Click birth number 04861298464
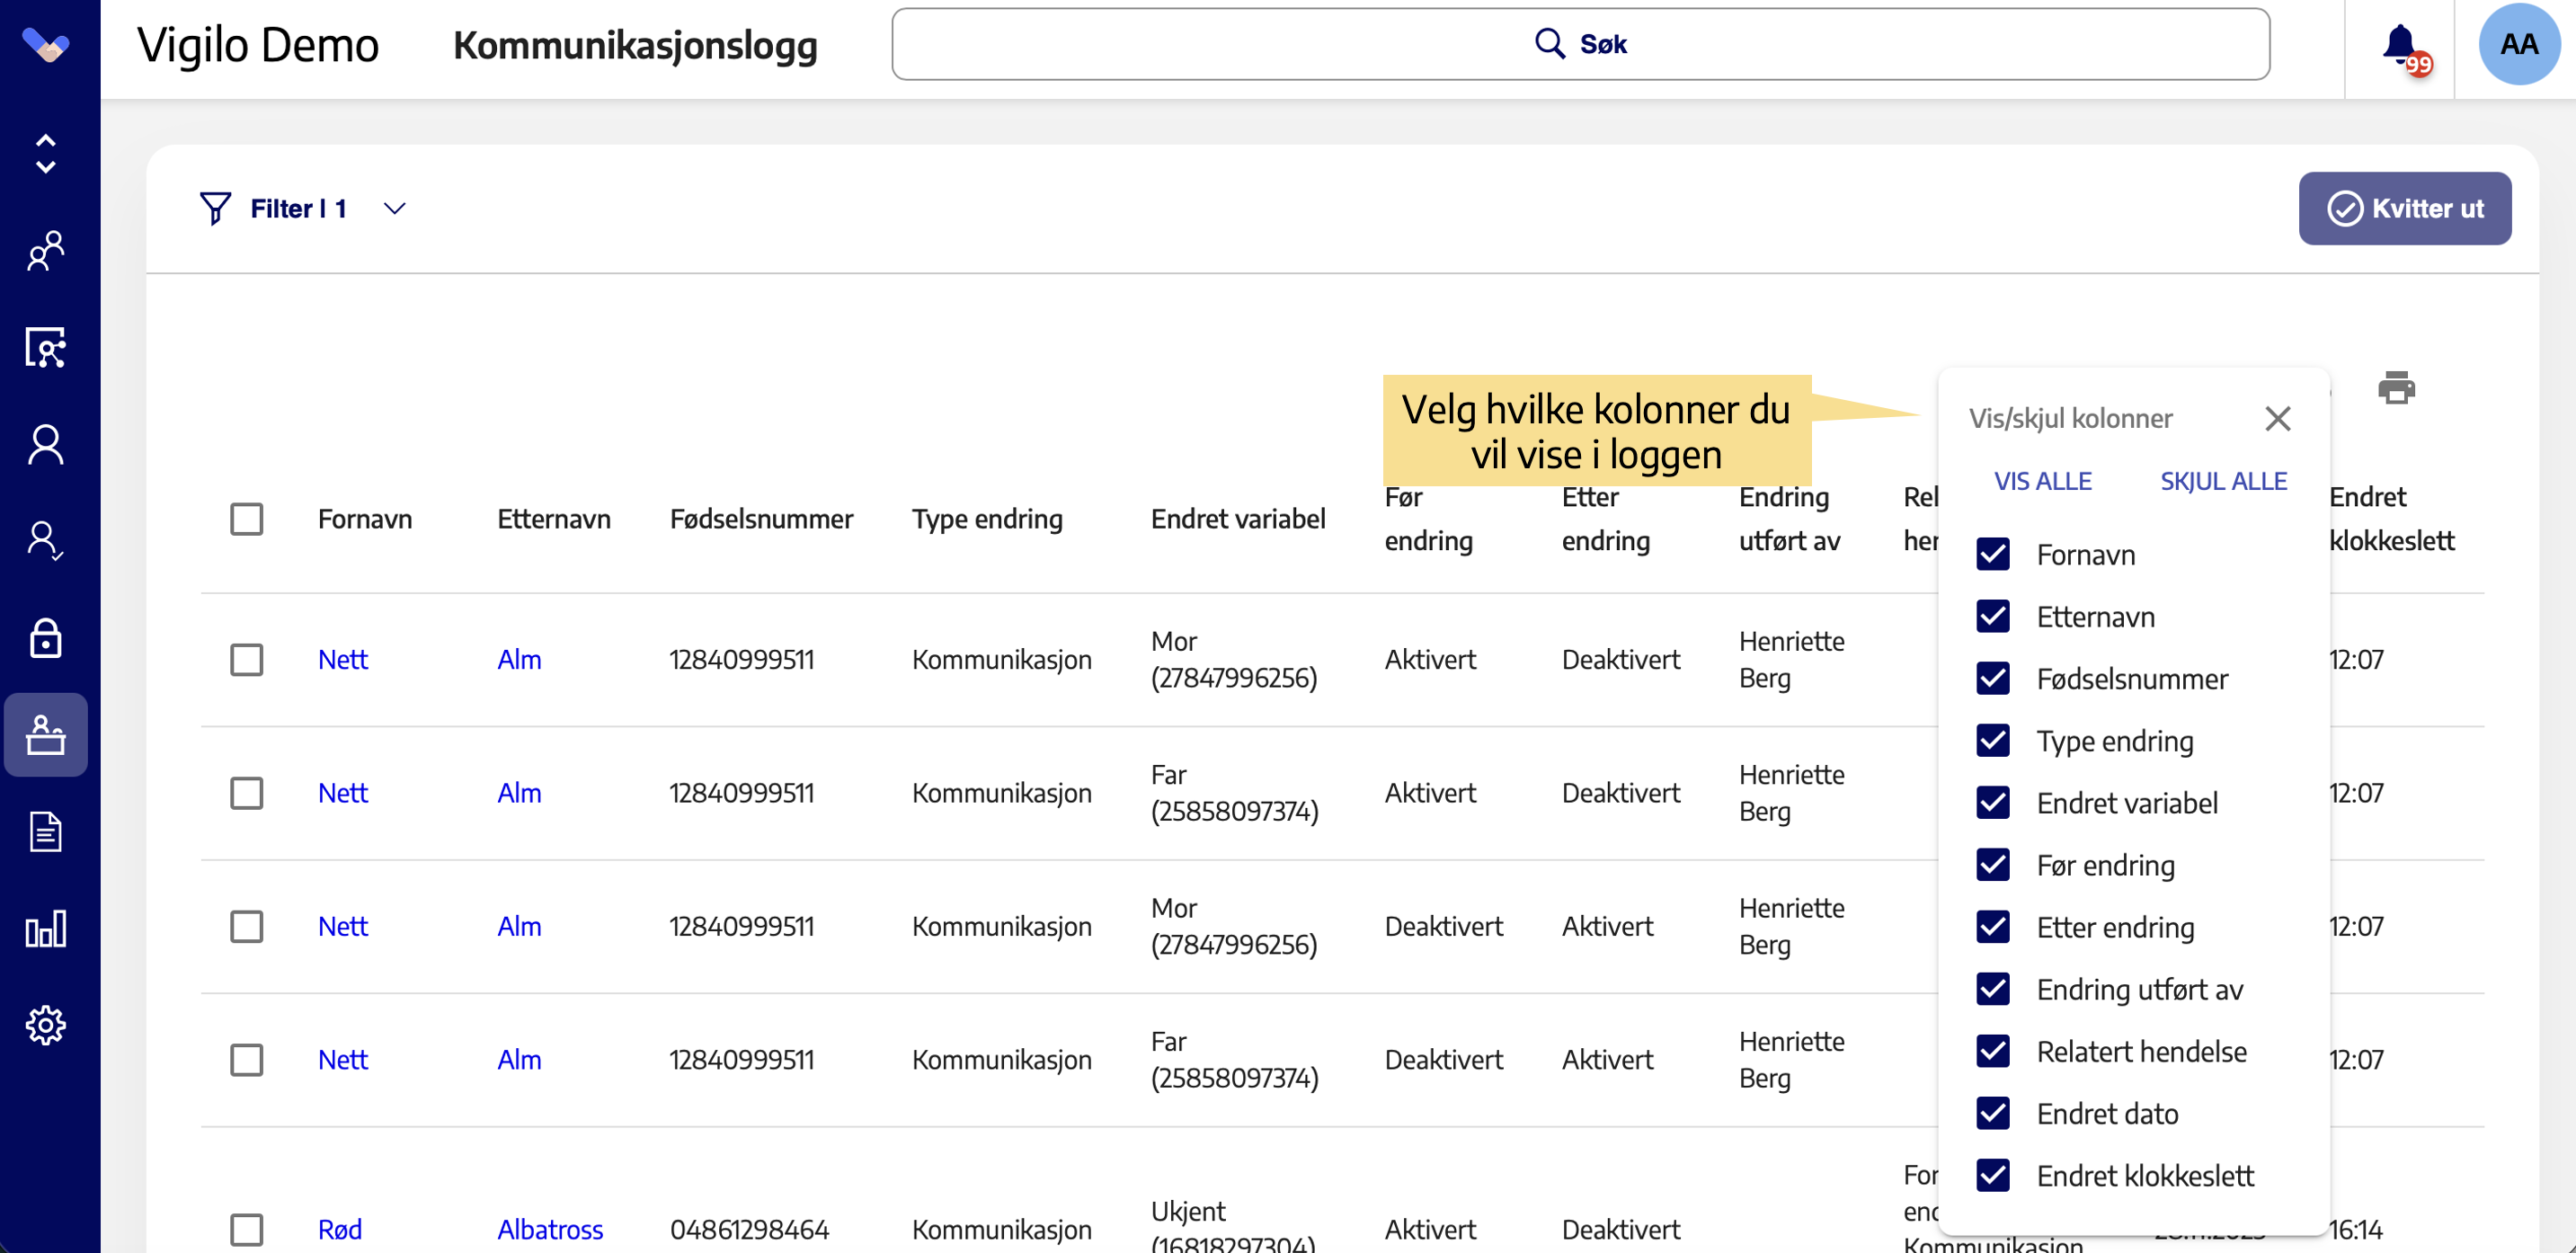 pyautogui.click(x=750, y=1229)
